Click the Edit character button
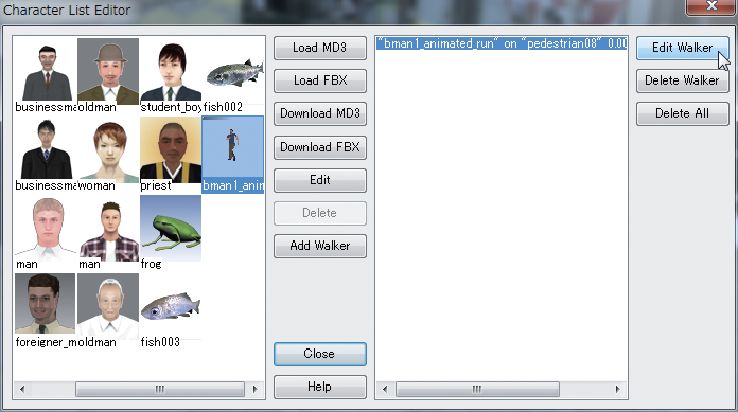738x412 pixels. 320,180
